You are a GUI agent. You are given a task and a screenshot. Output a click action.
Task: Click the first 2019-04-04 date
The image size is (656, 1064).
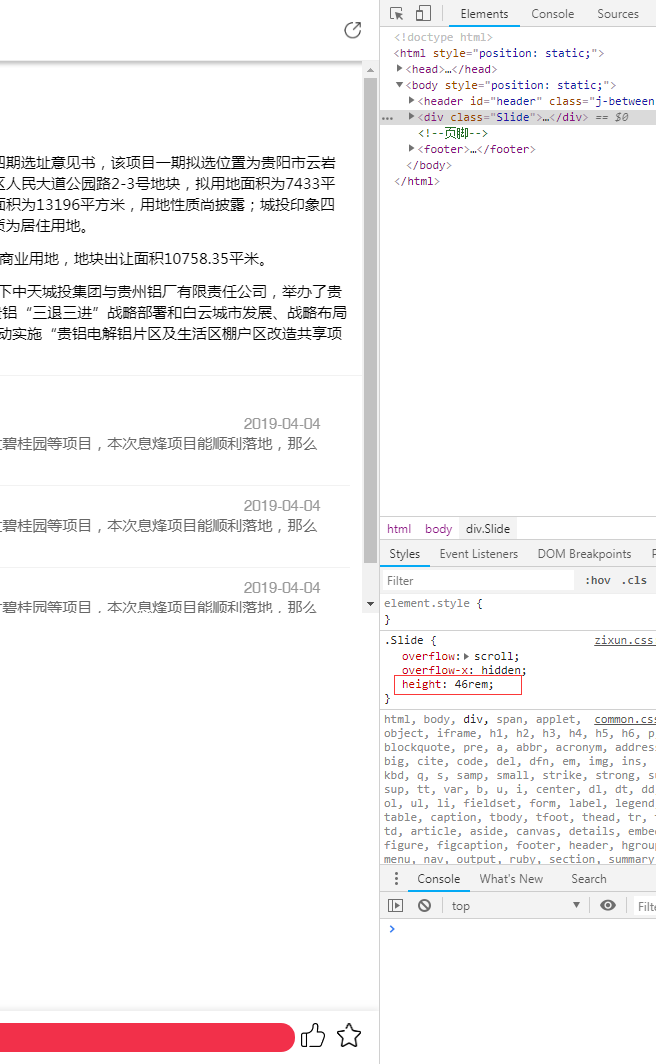(282, 423)
